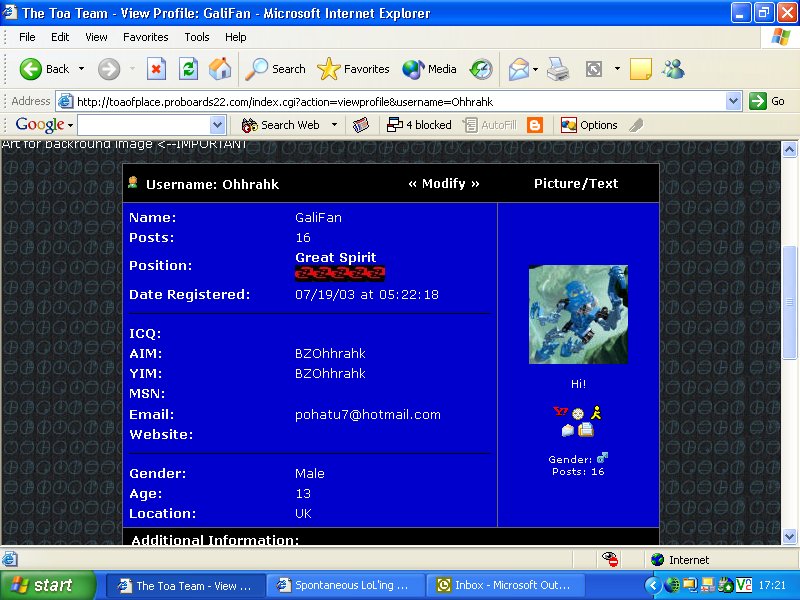Expand the Search Web dropdown arrow
Viewport: 800px width, 600px height.
(334, 125)
